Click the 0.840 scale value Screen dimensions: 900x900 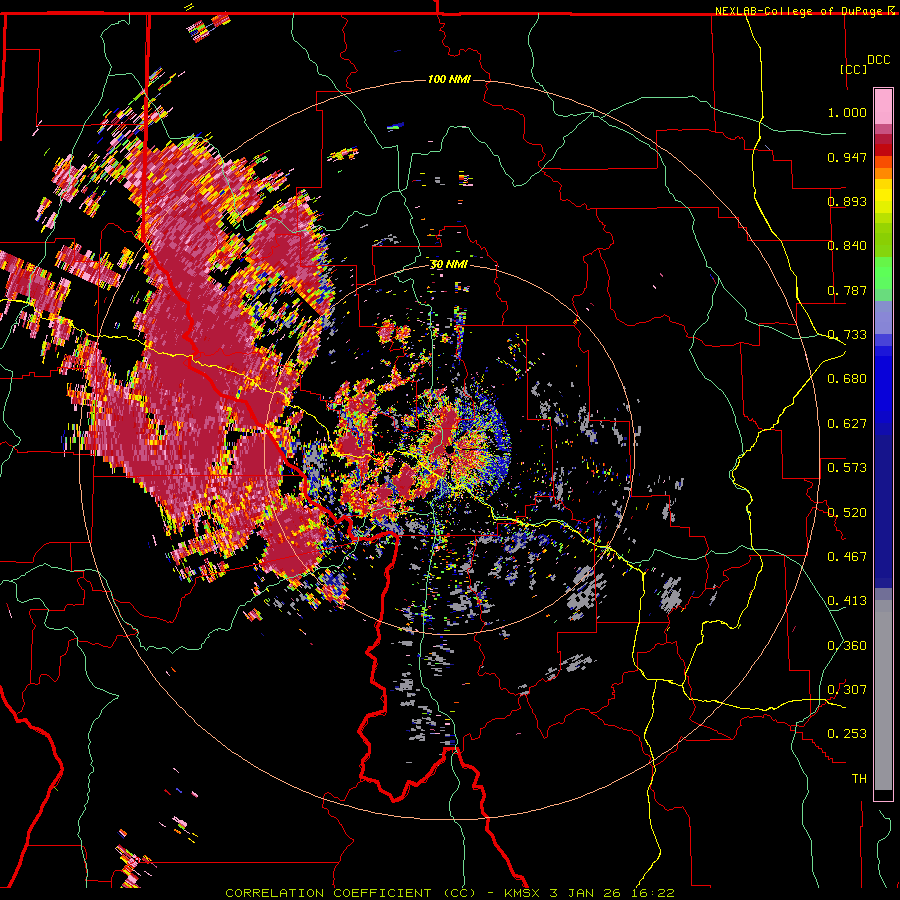click(x=847, y=246)
